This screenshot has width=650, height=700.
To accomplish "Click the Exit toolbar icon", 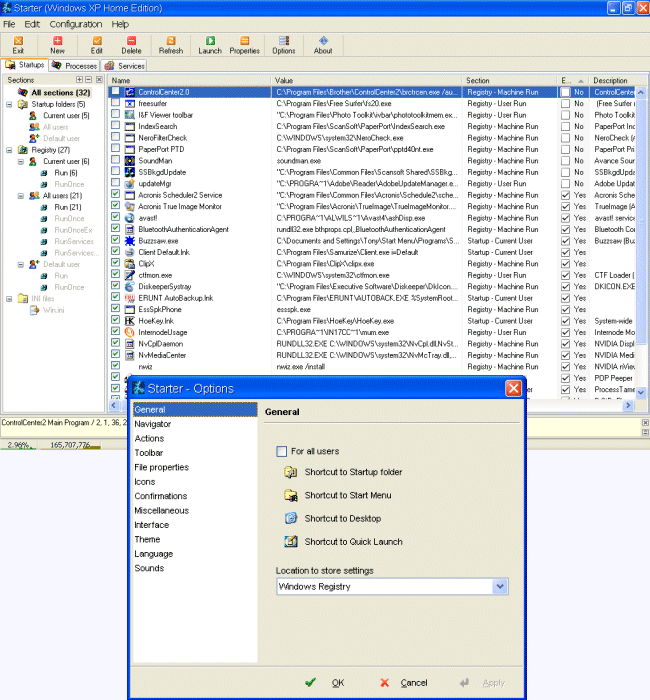I will [18, 41].
